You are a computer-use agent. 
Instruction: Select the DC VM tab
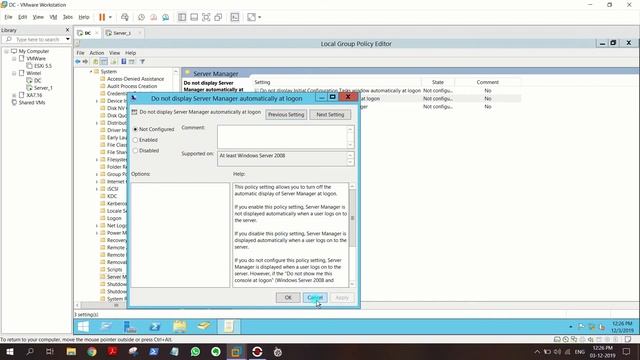[x=87, y=33]
